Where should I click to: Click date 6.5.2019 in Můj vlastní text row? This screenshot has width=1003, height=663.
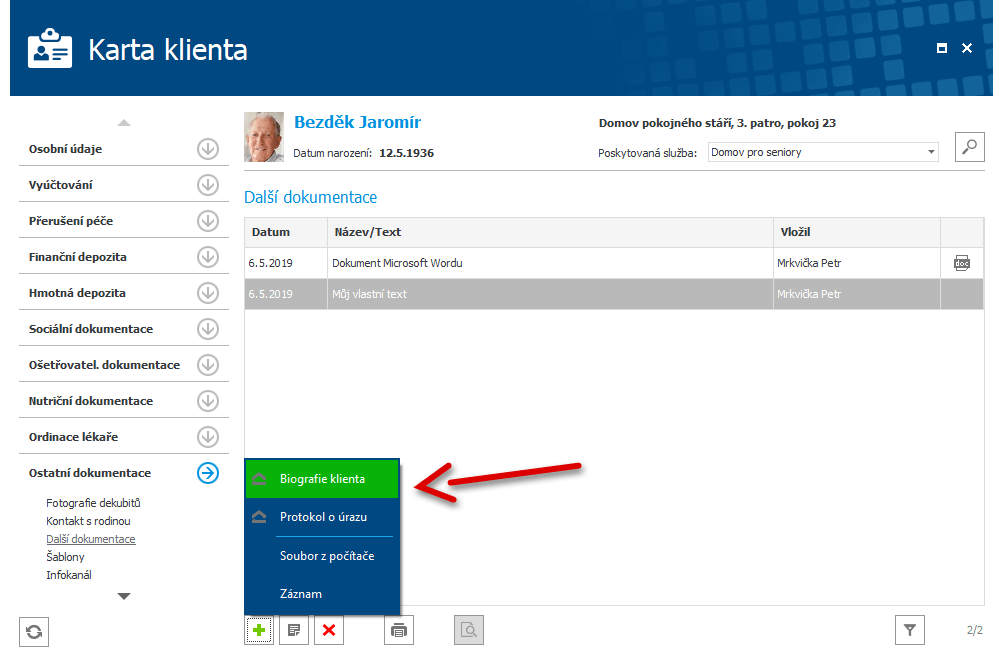click(271, 294)
